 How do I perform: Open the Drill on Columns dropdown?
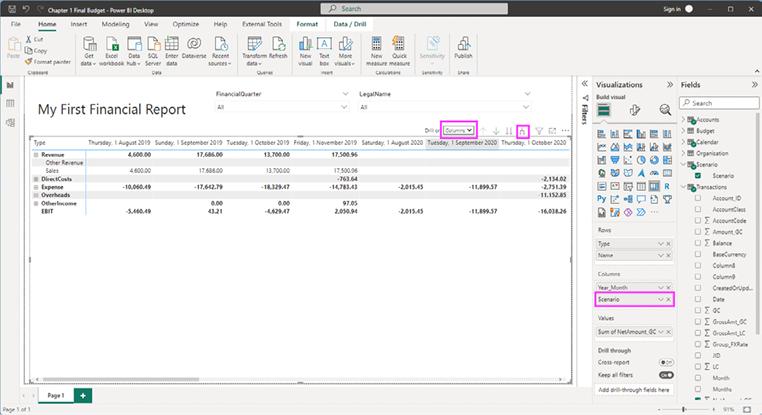pos(460,131)
